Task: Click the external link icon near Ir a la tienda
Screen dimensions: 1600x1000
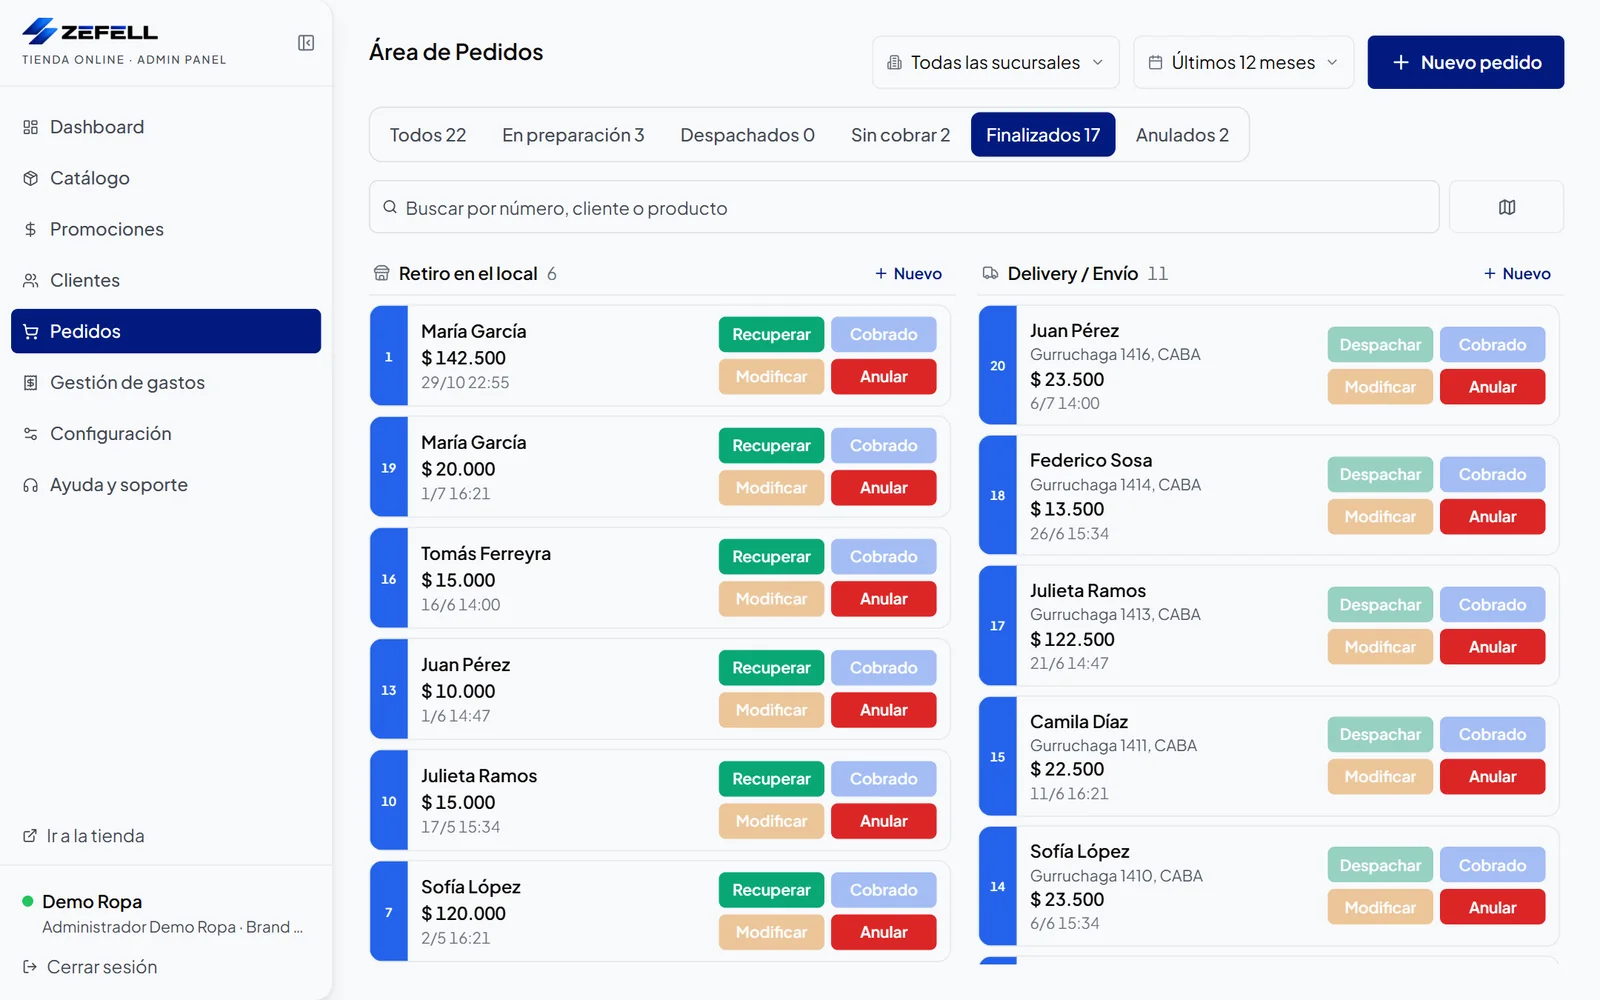Action: point(30,836)
